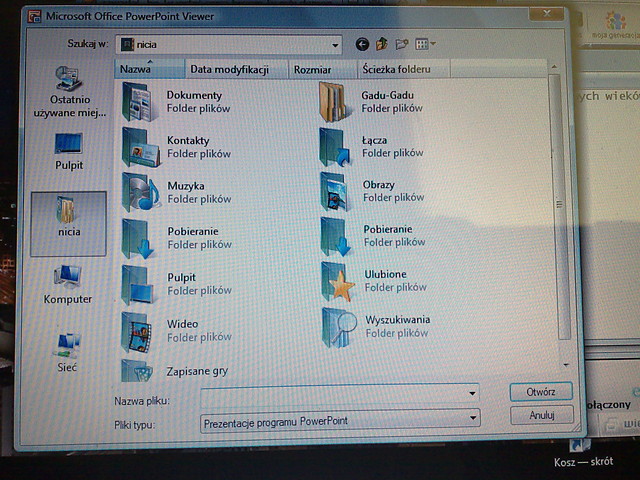Click the Łącza folder name text
Screen dimensions: 640x480
coord(374,140)
